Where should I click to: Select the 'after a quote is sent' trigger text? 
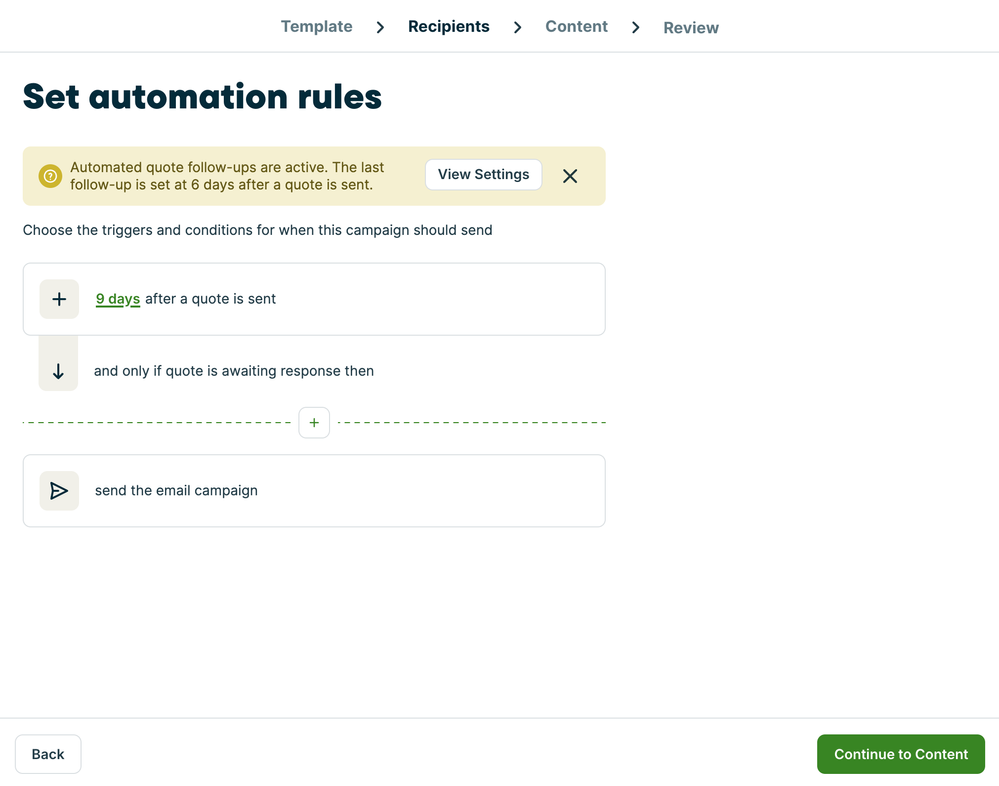pos(211,299)
